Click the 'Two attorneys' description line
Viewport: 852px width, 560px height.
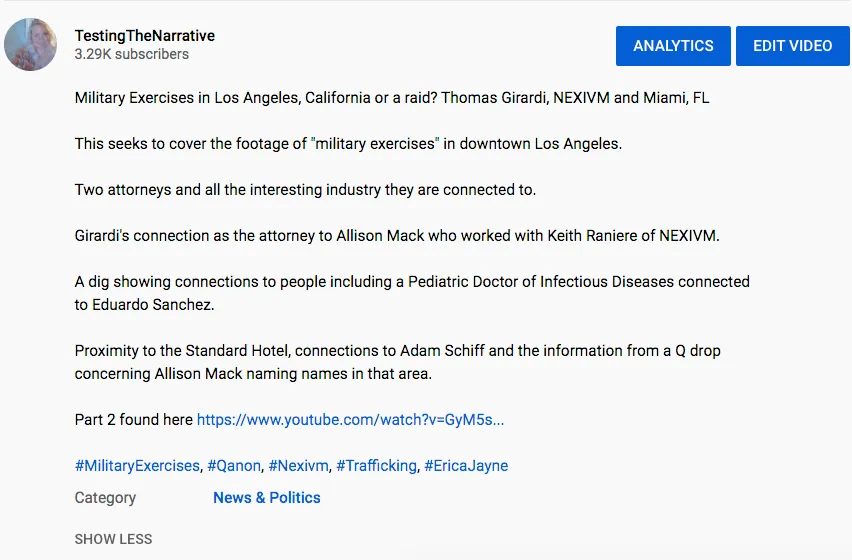305,190
